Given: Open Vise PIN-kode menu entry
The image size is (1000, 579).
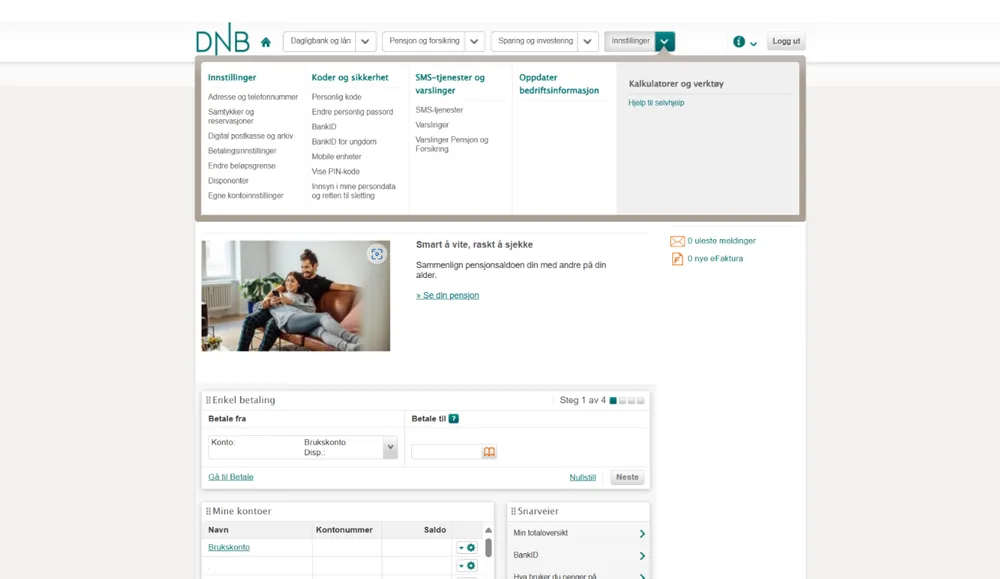Looking at the screenshot, I should tap(335, 172).
